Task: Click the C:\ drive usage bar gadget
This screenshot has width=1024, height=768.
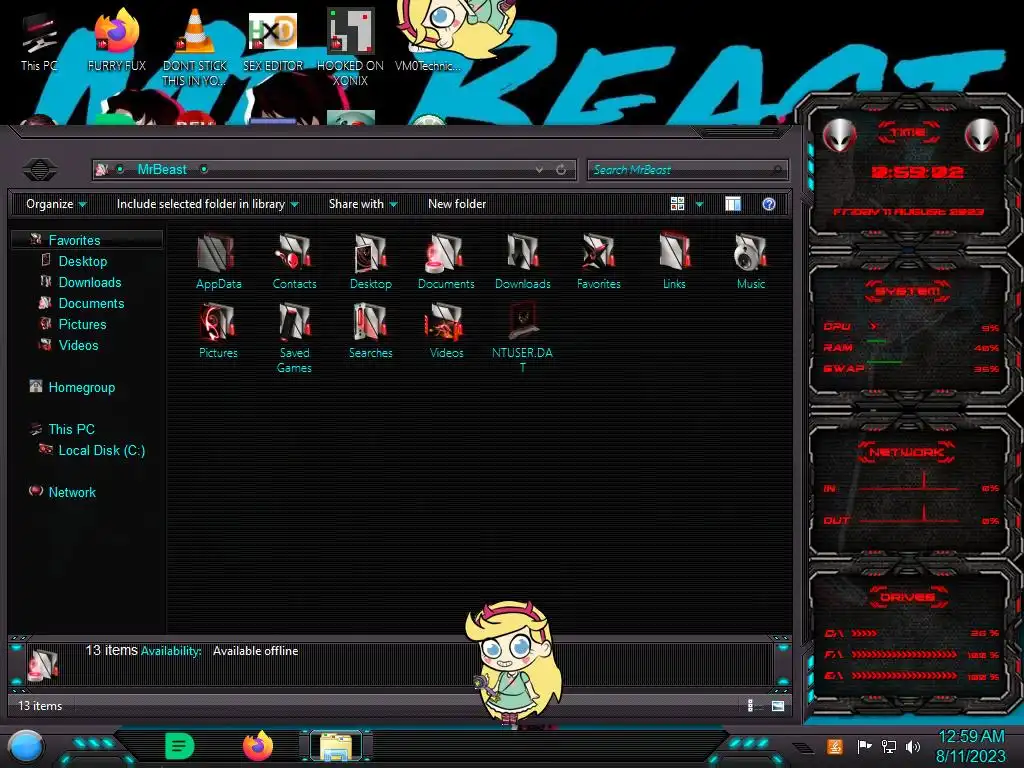Action: pyautogui.click(x=912, y=633)
